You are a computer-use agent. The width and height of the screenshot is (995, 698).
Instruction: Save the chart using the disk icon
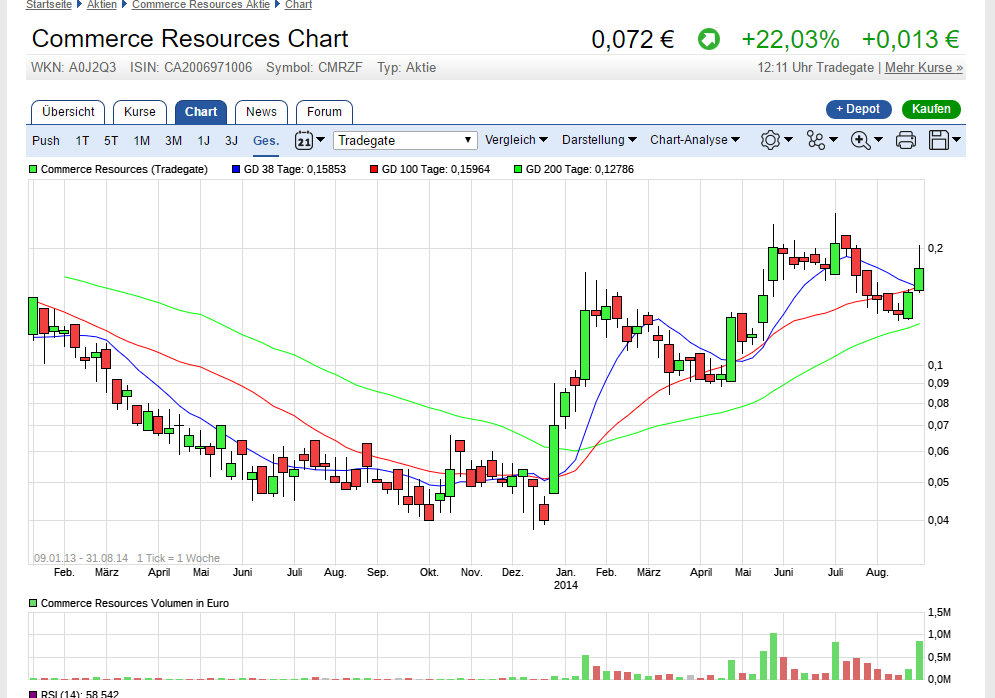click(x=938, y=140)
